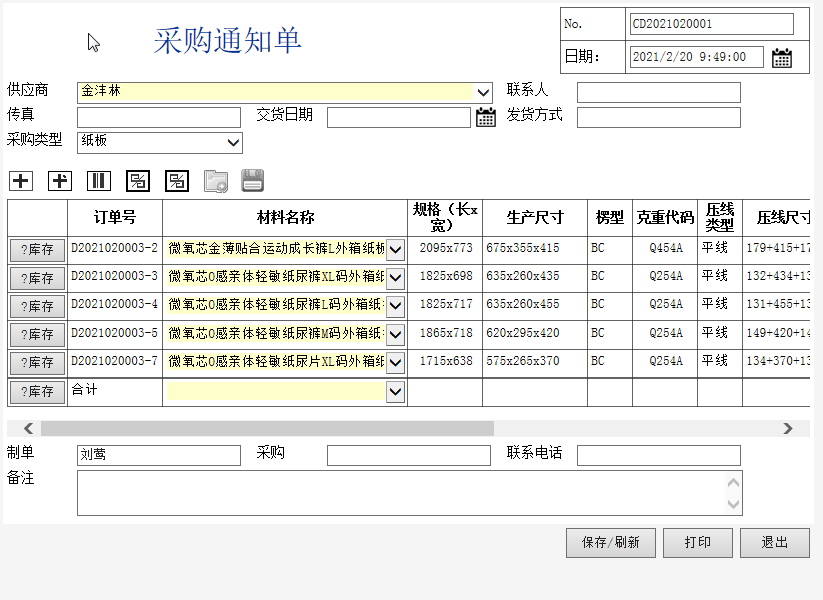Open the material dropdown in the 合计 row
This screenshot has height=600, width=823.
[395, 392]
